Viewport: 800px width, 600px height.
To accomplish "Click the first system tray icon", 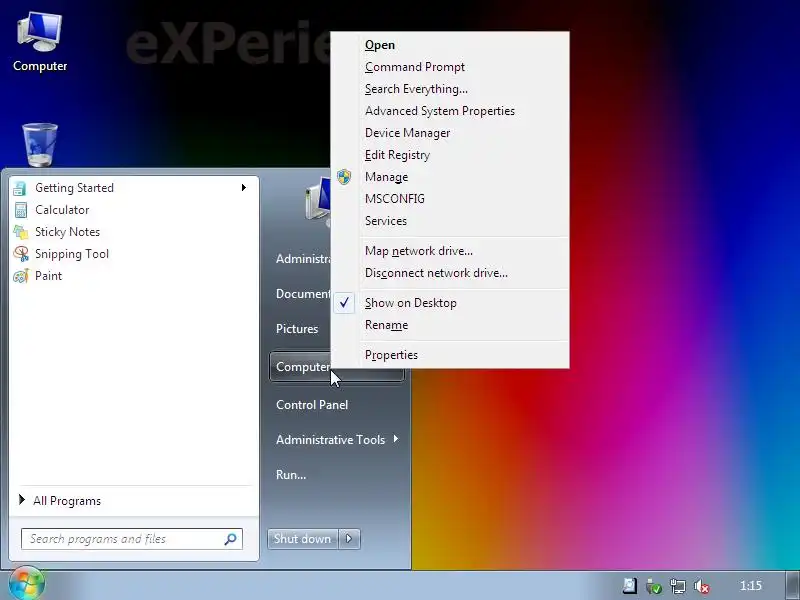I will (x=630, y=585).
